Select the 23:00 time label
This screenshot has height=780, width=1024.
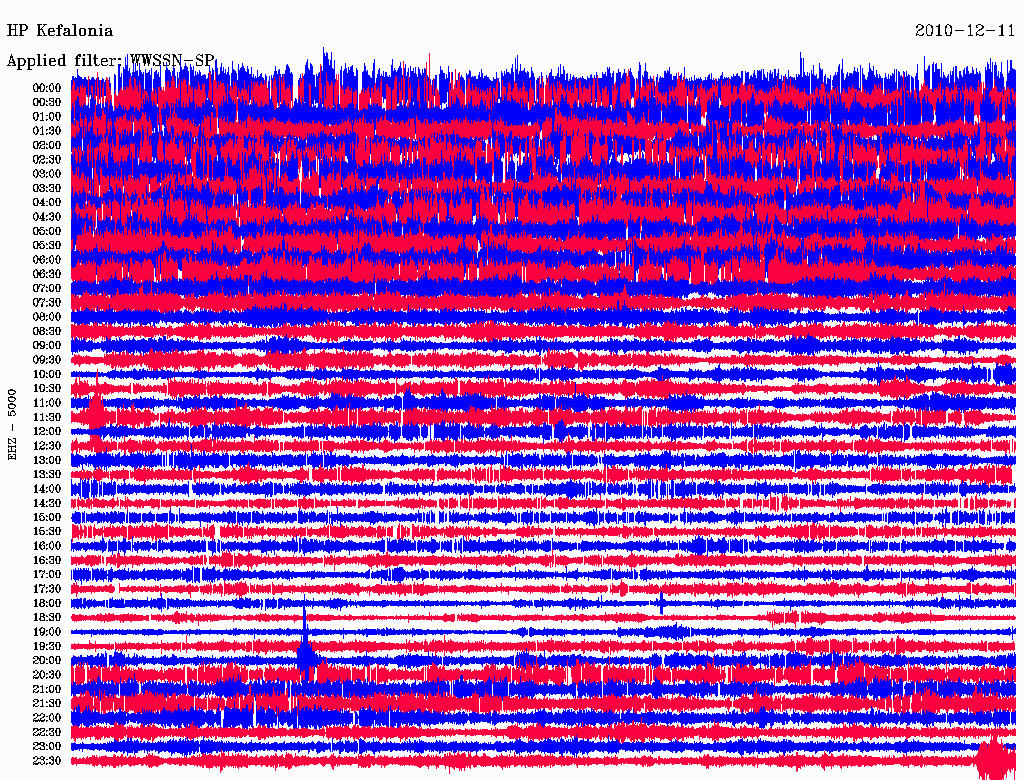pyautogui.click(x=47, y=747)
